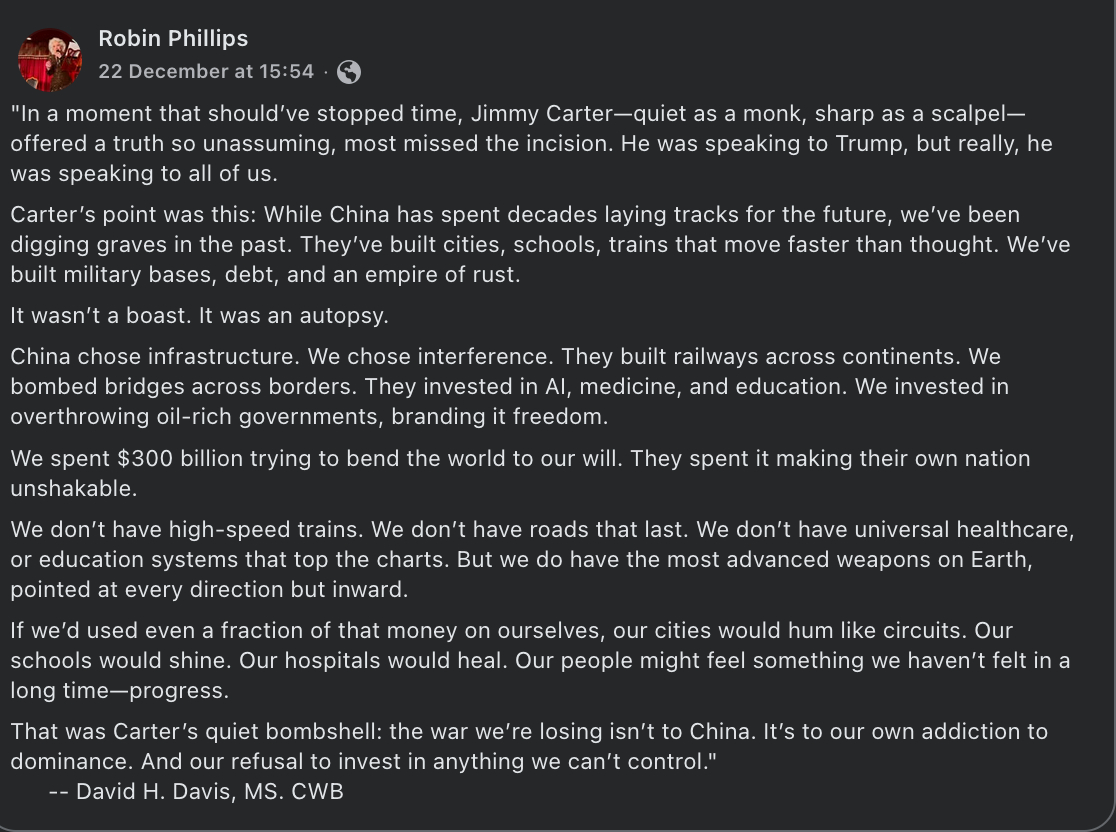1116x832 pixels.
Task: Click the paragraph starting "We don't have high-speed trains"
Action: pyautogui.click(x=540, y=559)
